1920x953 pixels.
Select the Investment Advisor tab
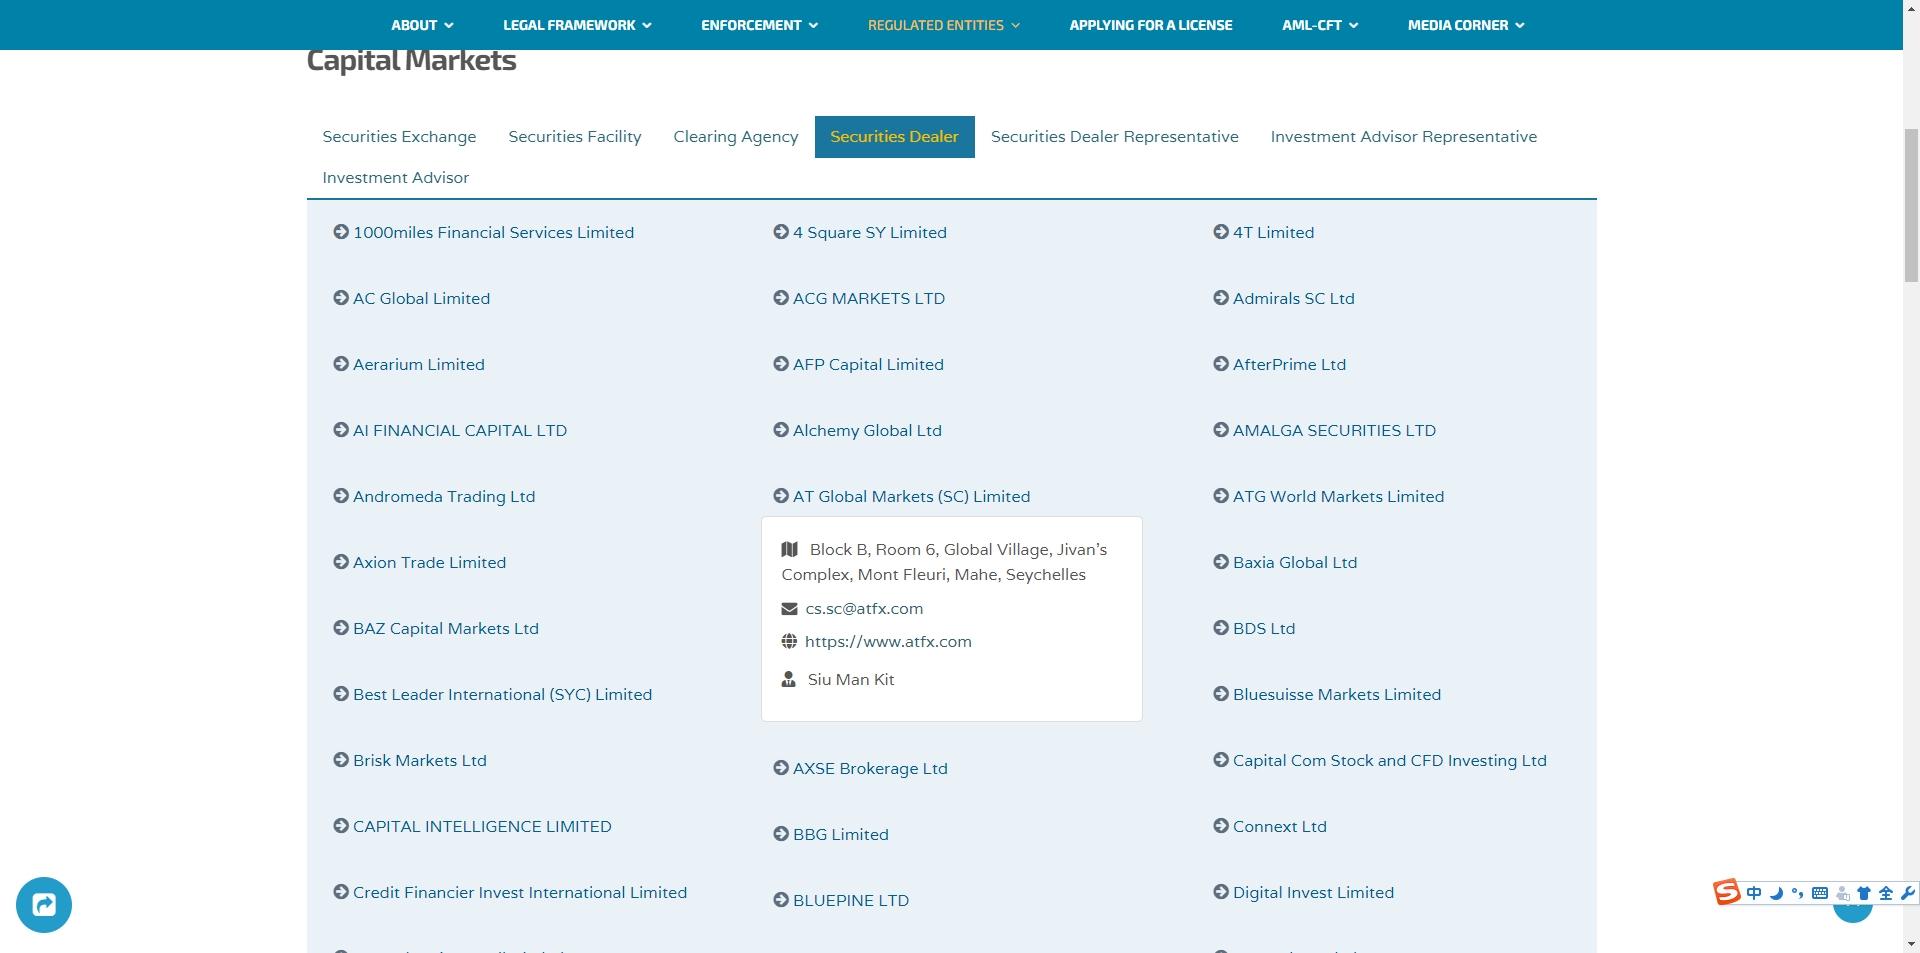click(395, 178)
